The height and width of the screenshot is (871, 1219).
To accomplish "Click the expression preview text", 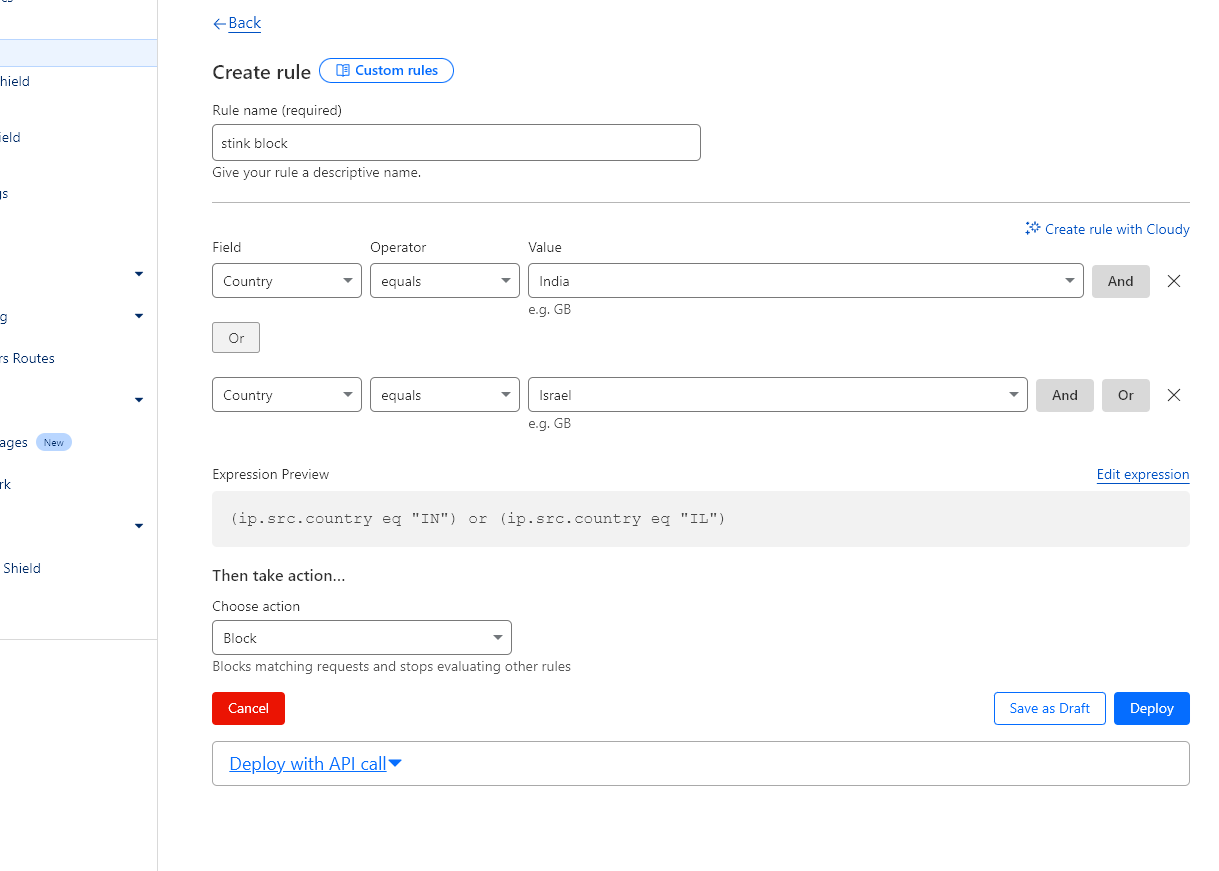I will (478, 519).
